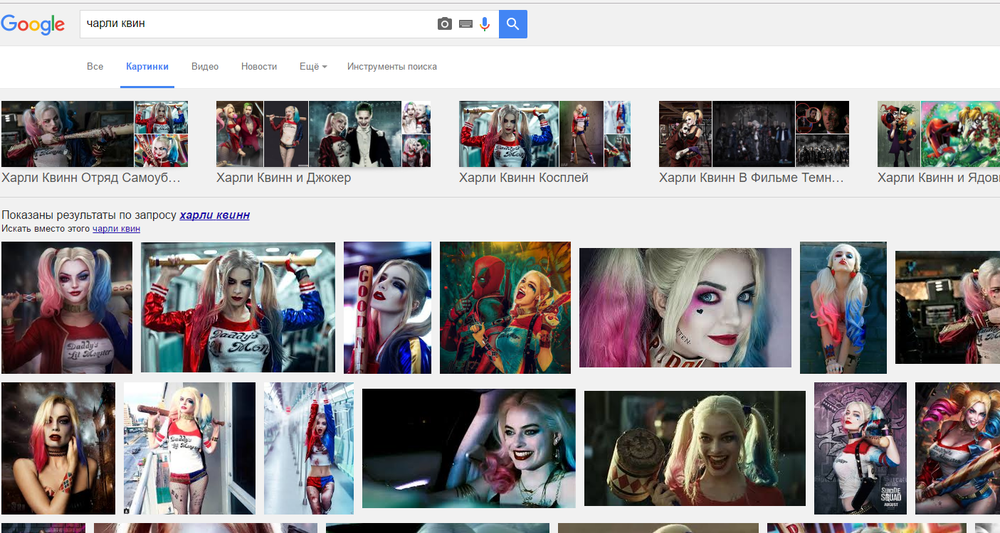Select the 'Картинки' tab
Screen dimensions: 1000x533
[x=147, y=66]
